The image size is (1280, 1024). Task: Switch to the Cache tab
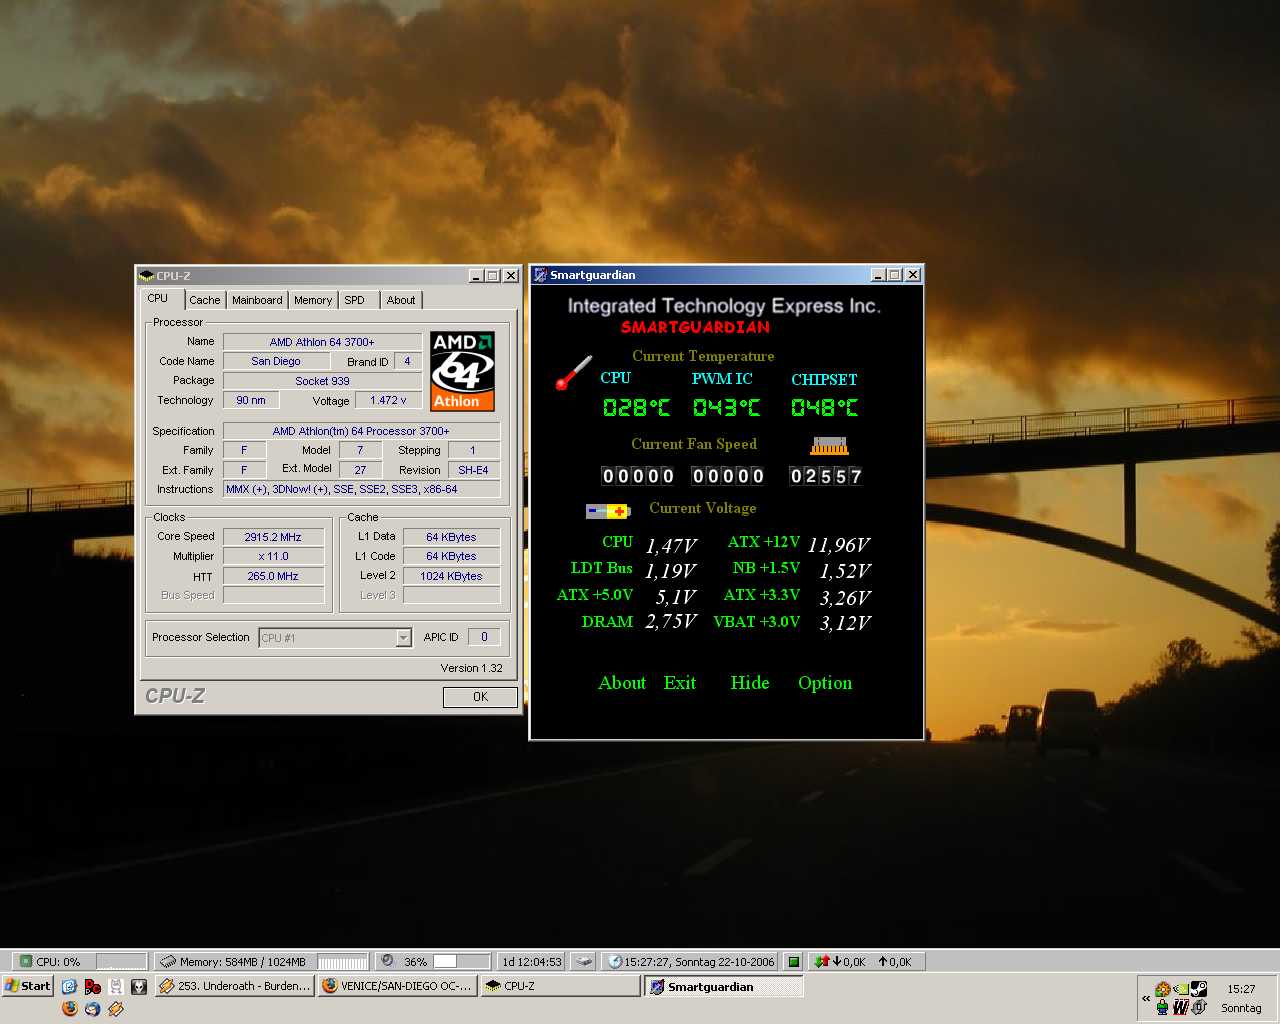(205, 300)
